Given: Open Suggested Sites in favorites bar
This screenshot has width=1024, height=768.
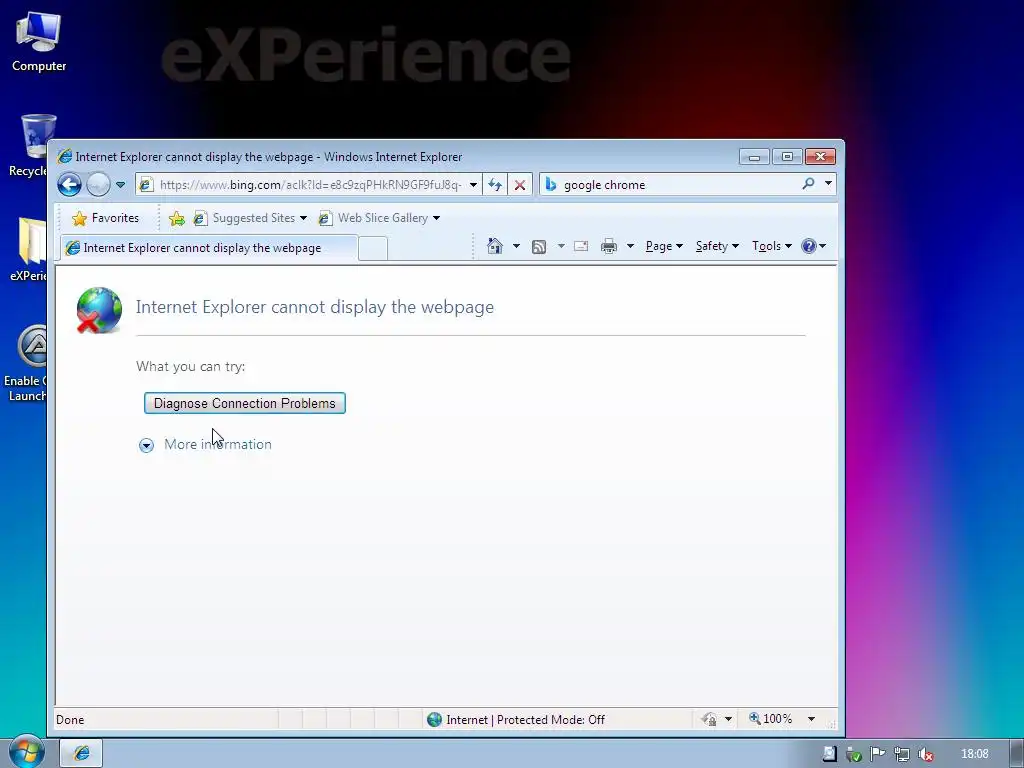Looking at the screenshot, I should (x=250, y=218).
